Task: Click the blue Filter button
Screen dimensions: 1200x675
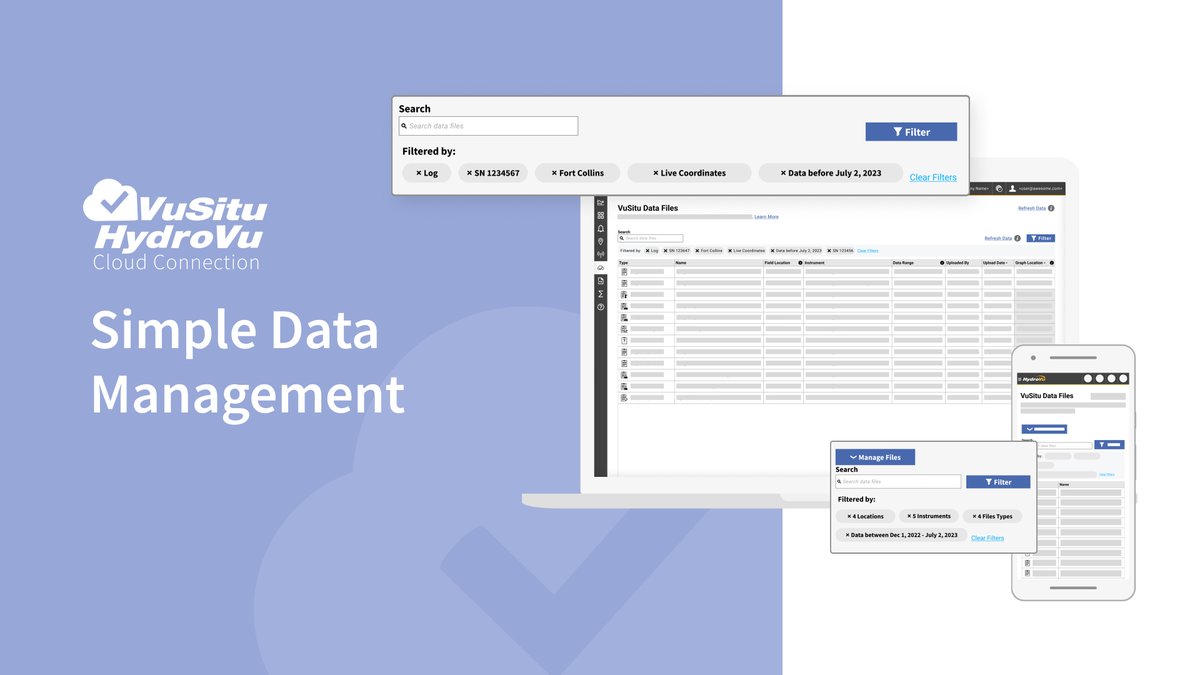Action: tap(911, 131)
